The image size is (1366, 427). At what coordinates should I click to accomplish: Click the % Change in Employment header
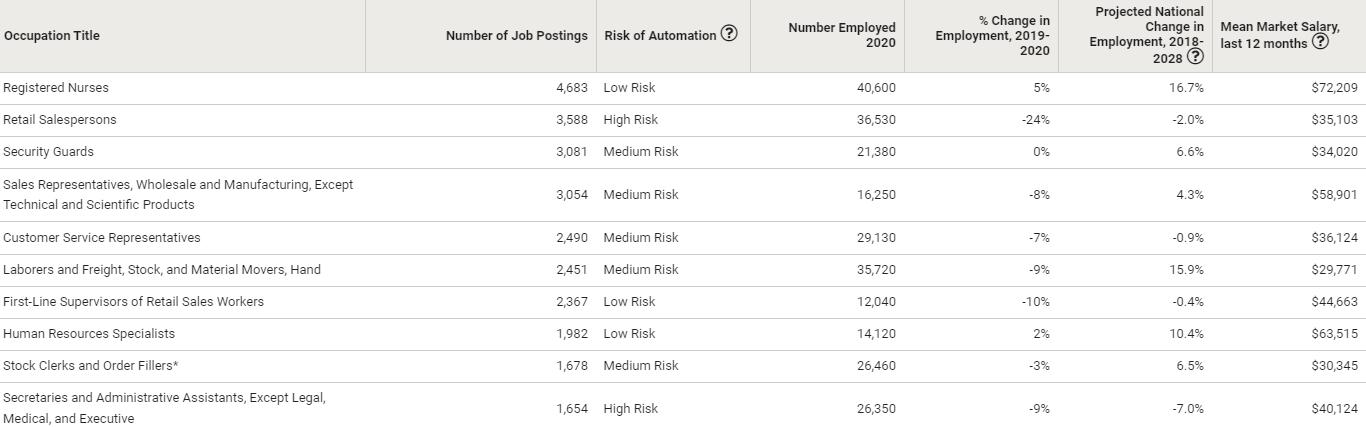click(x=992, y=35)
